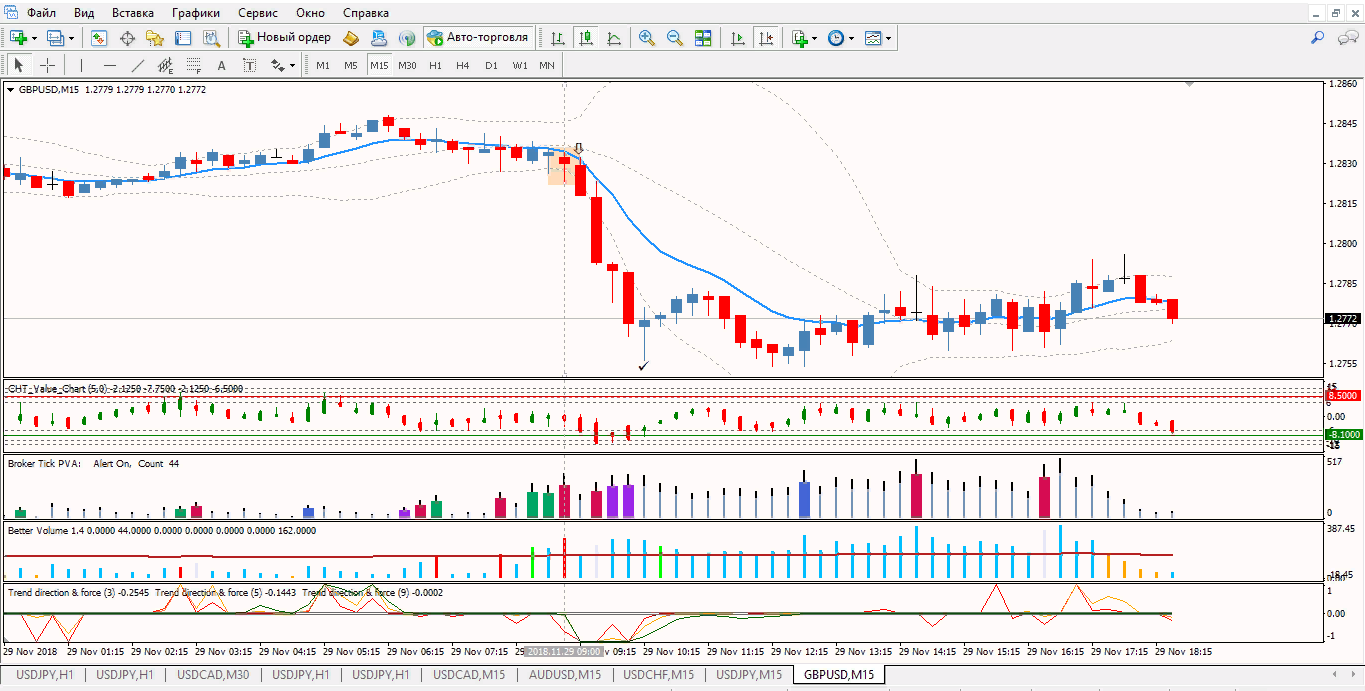Select the text label tool
This screenshot has width=1365, height=691.
click(249, 65)
